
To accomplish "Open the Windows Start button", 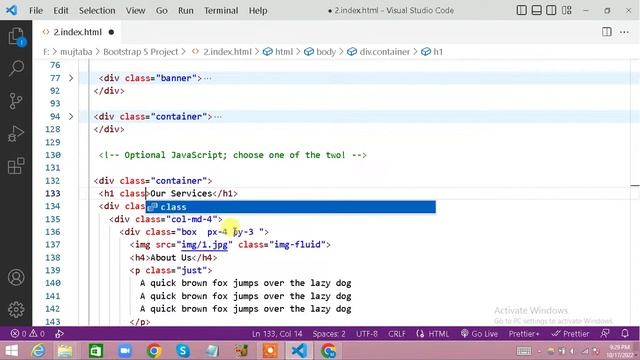I will 11,351.
